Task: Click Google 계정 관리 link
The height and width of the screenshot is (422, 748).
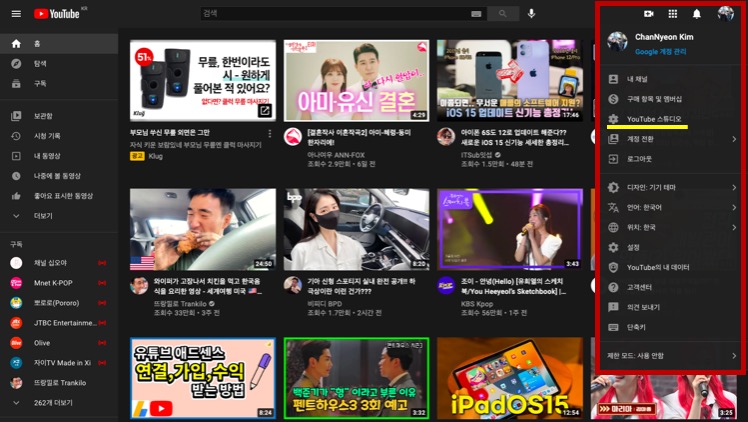Action: 660,51
